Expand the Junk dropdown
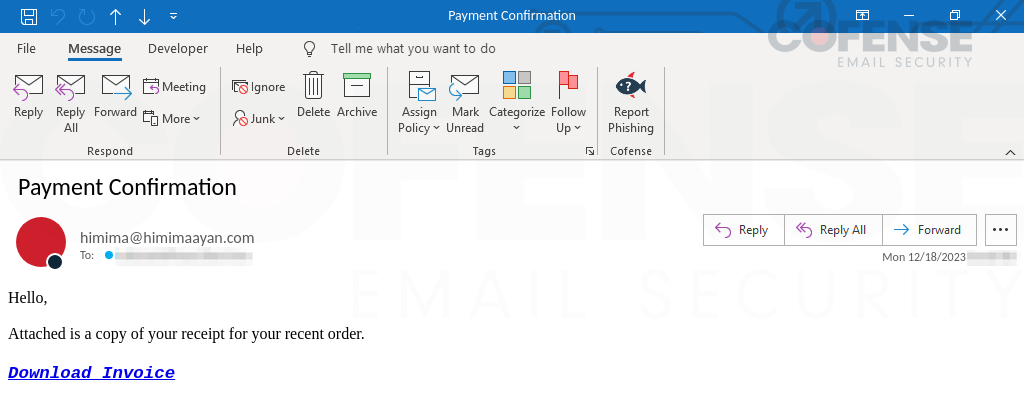 (259, 118)
